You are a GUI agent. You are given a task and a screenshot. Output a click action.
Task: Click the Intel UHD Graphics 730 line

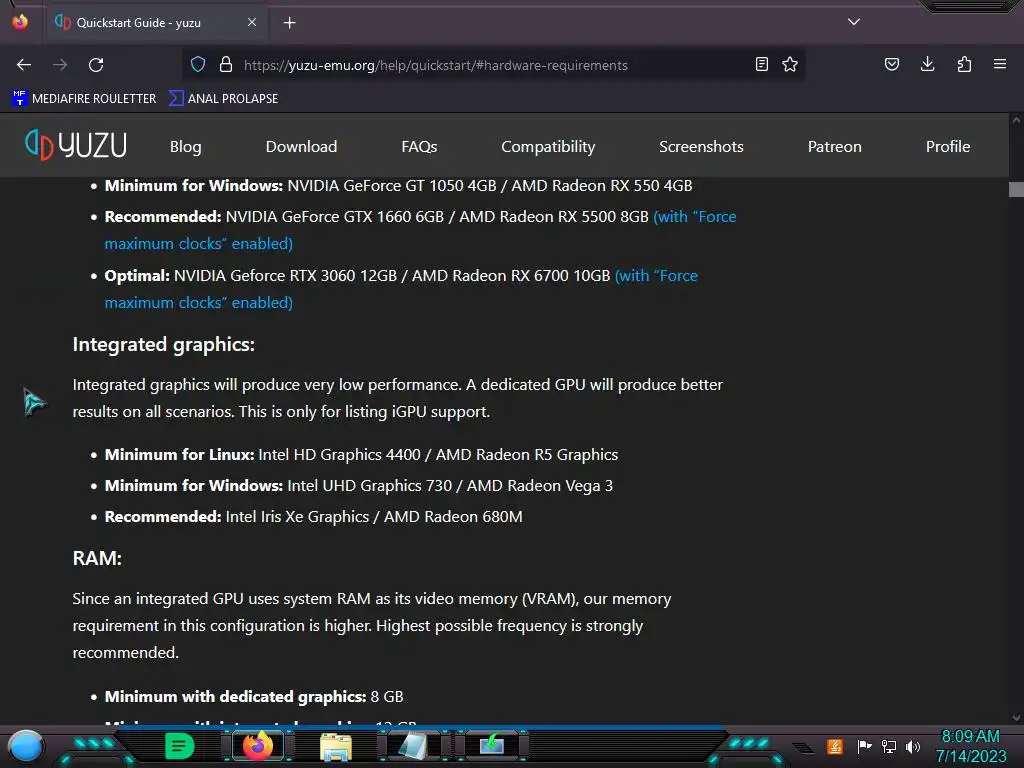(359, 486)
